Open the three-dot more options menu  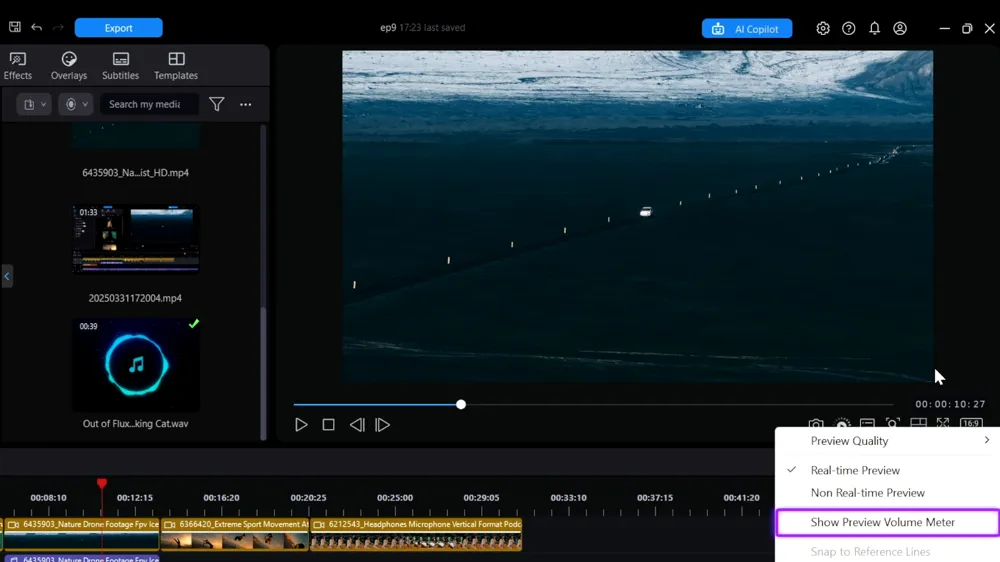coord(246,104)
